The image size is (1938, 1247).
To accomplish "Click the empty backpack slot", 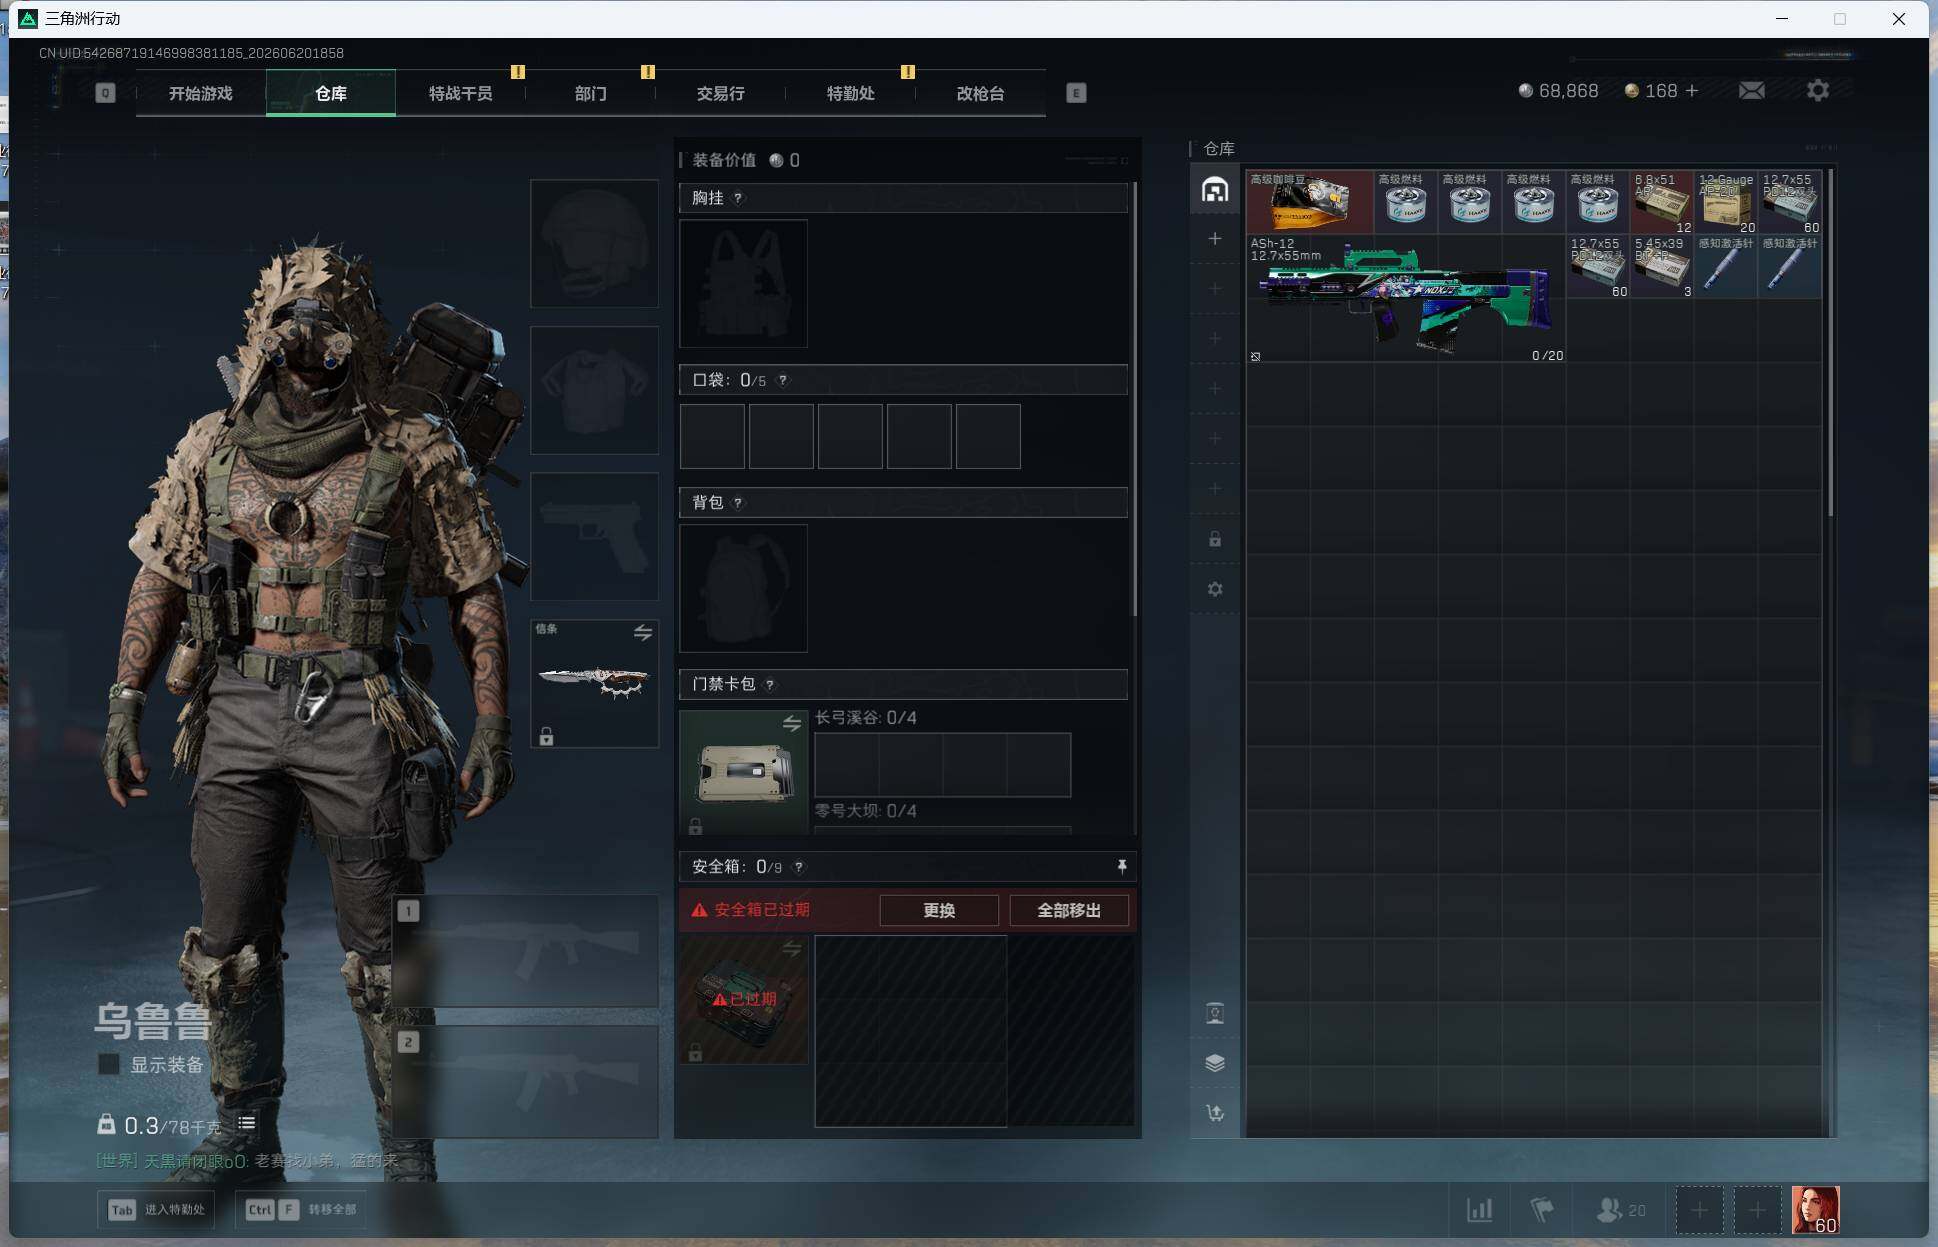I will click(x=743, y=588).
